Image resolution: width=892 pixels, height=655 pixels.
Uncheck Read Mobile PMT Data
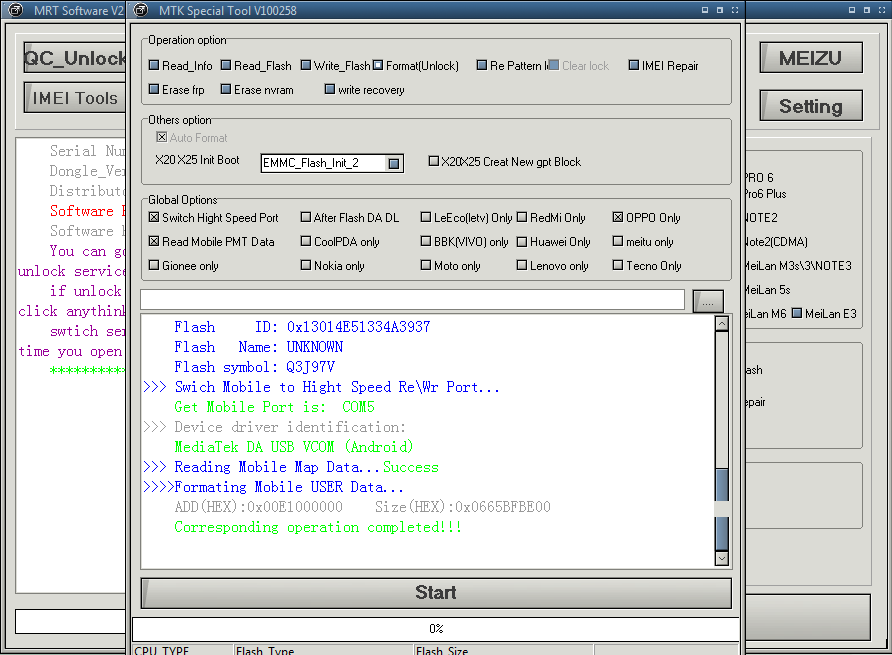pos(154,241)
